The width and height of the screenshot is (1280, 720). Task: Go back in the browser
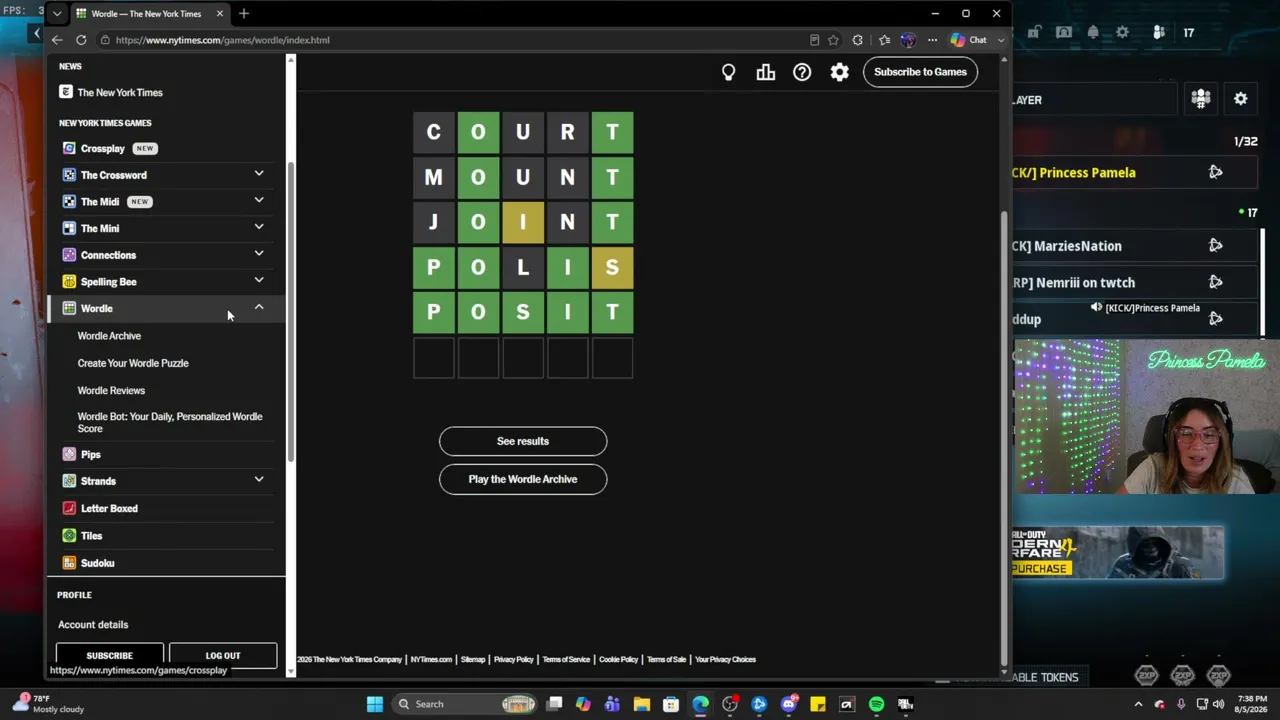point(57,40)
